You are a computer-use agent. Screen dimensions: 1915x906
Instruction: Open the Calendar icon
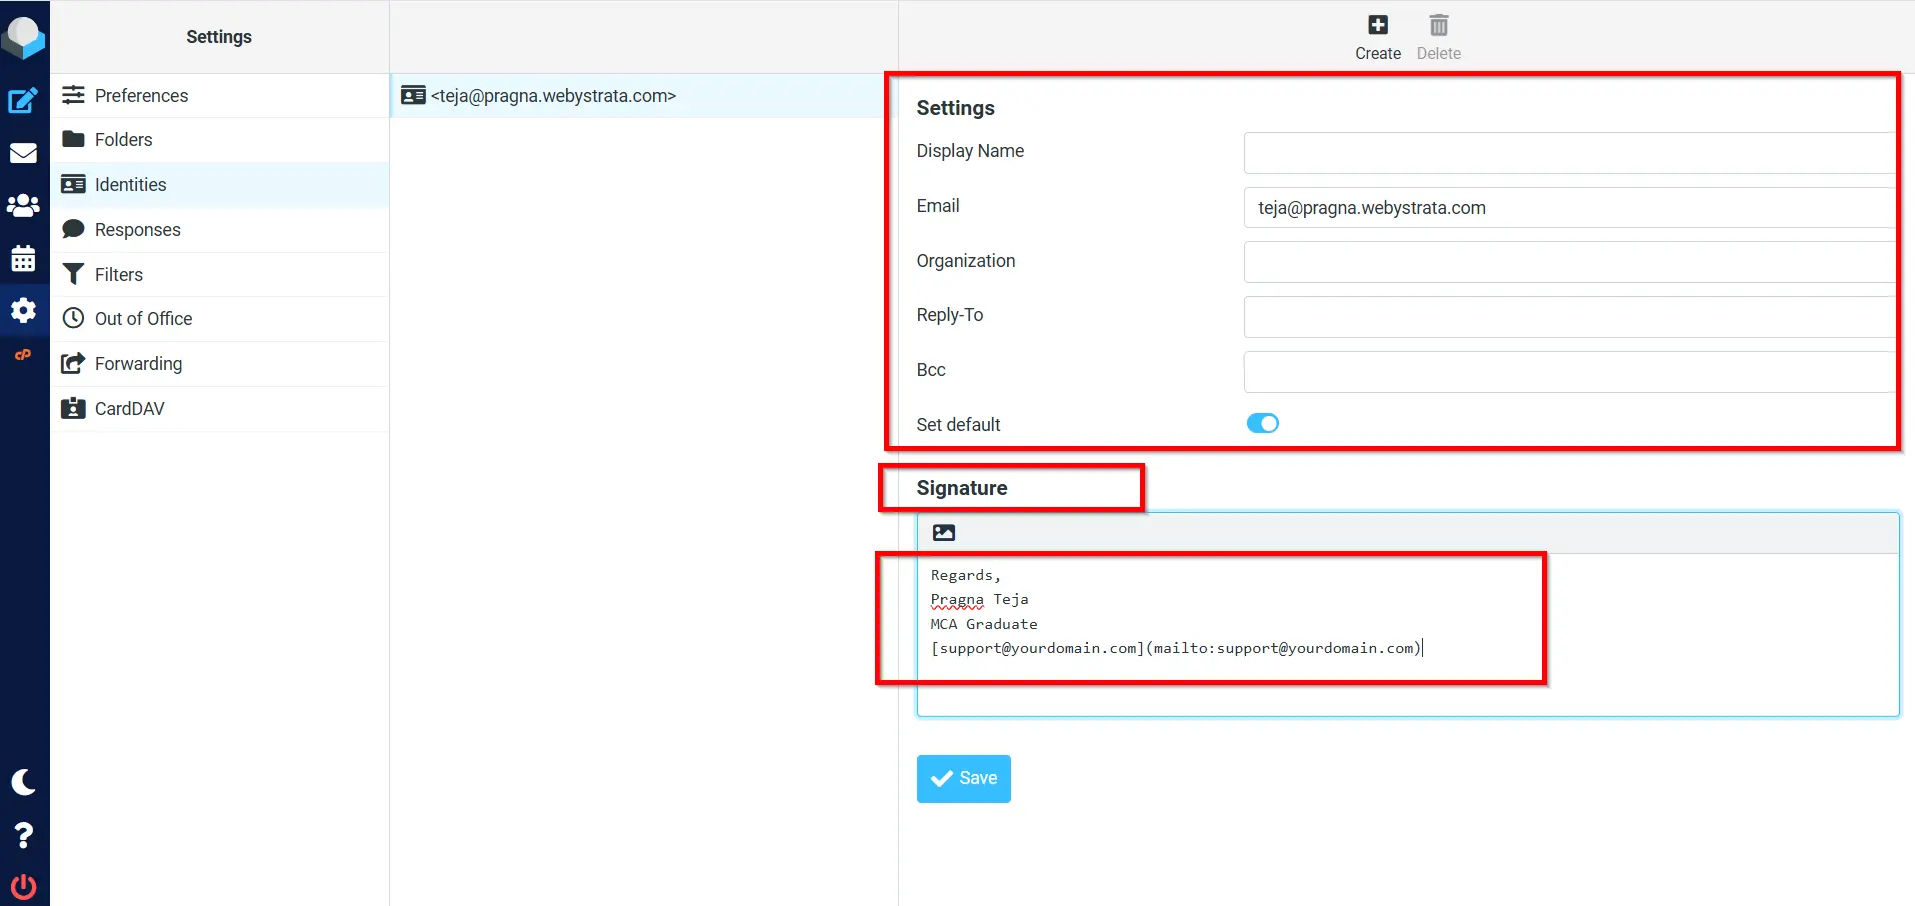pos(23,258)
